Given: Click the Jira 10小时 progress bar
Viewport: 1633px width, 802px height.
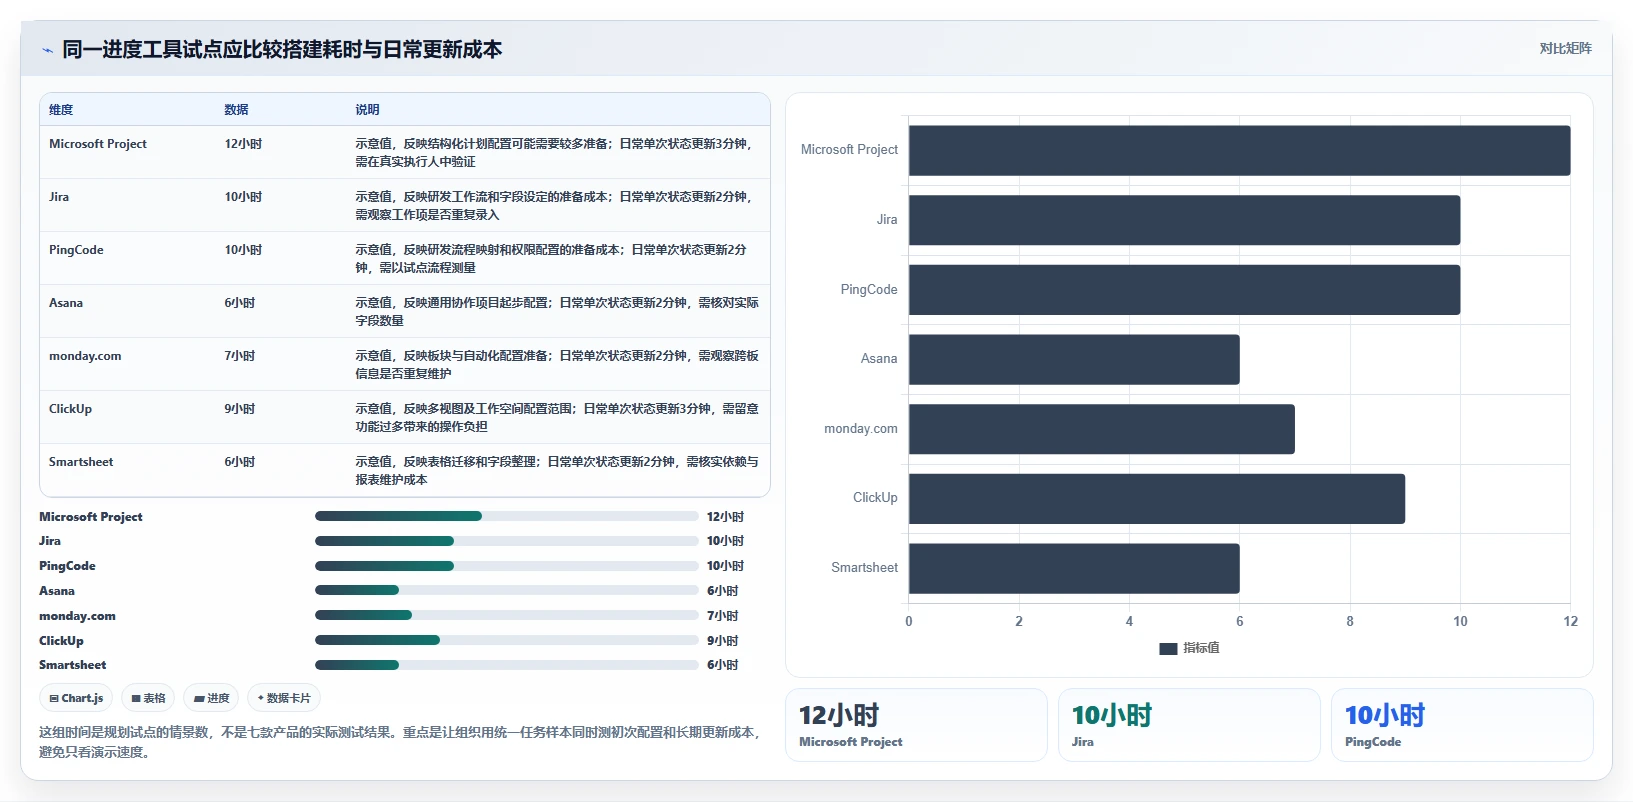Looking at the screenshot, I should 506,541.
